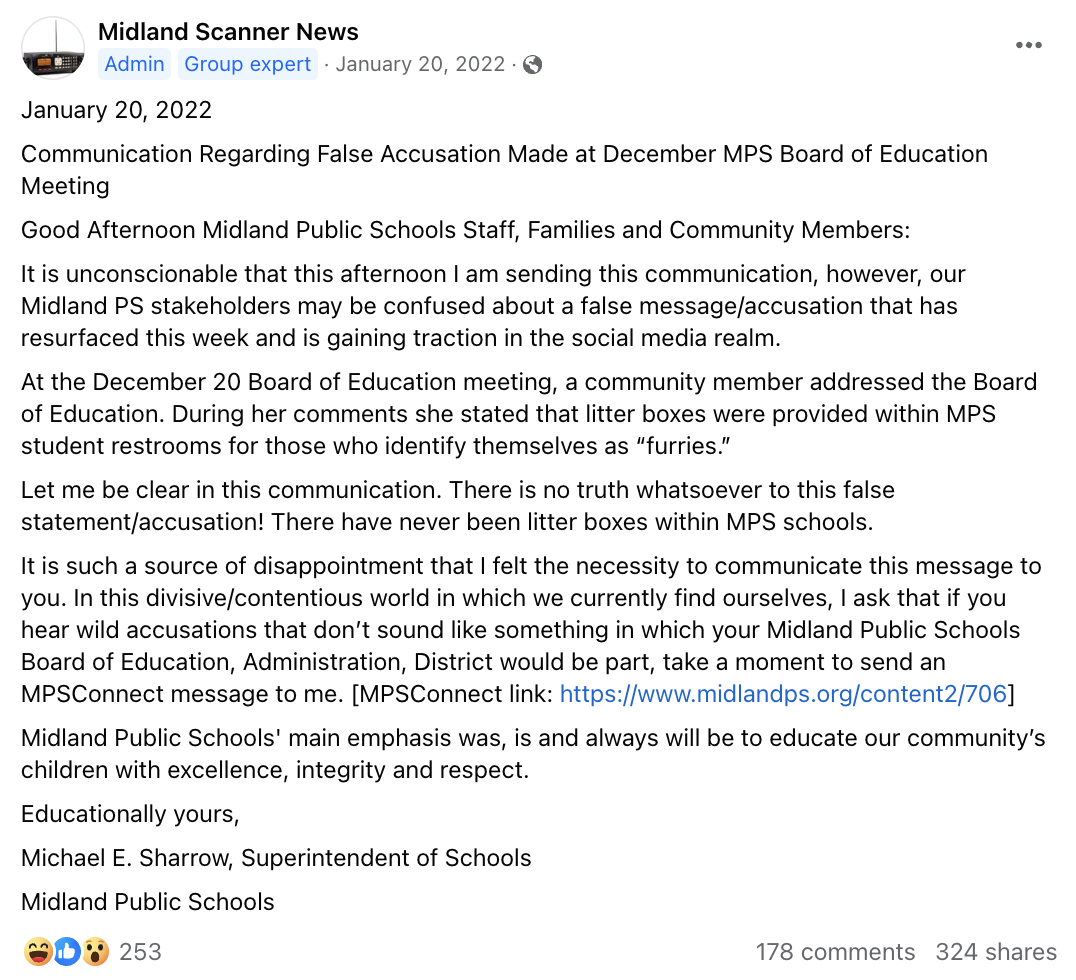This screenshot has height=980, width=1076.
Task: Click the Admin badge
Action: pyautogui.click(x=134, y=64)
